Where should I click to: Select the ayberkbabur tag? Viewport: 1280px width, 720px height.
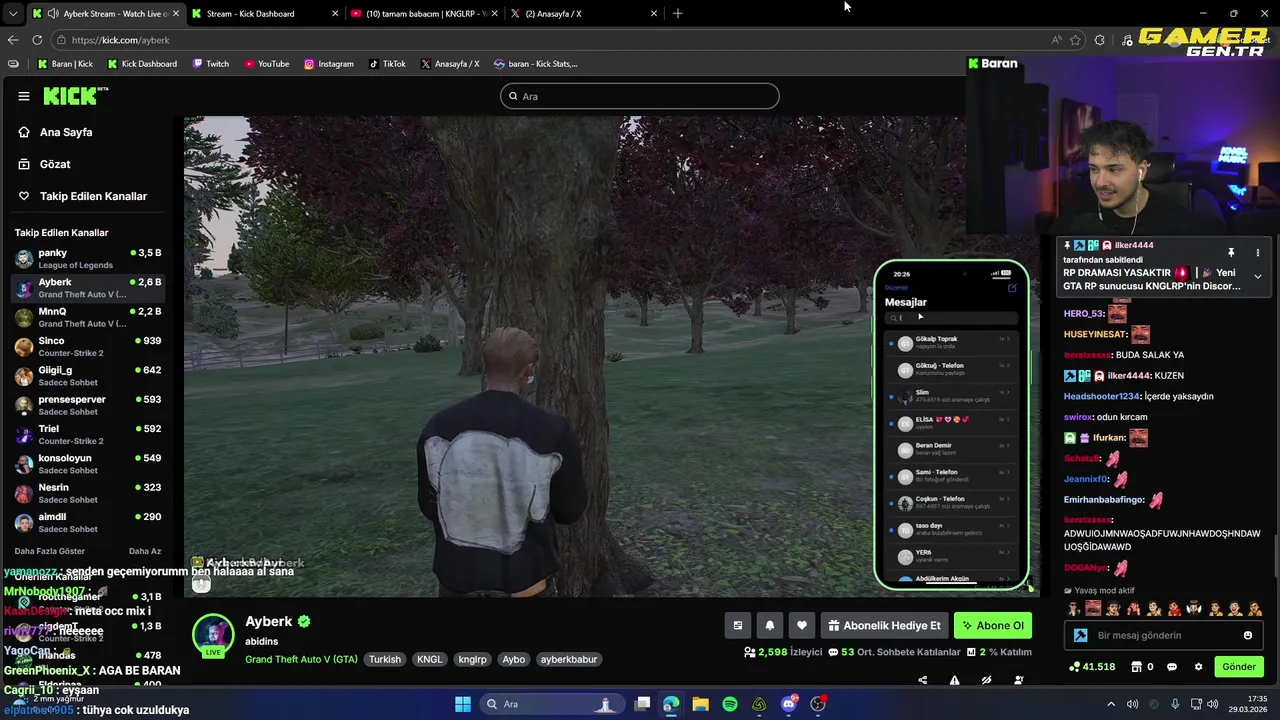[569, 659]
